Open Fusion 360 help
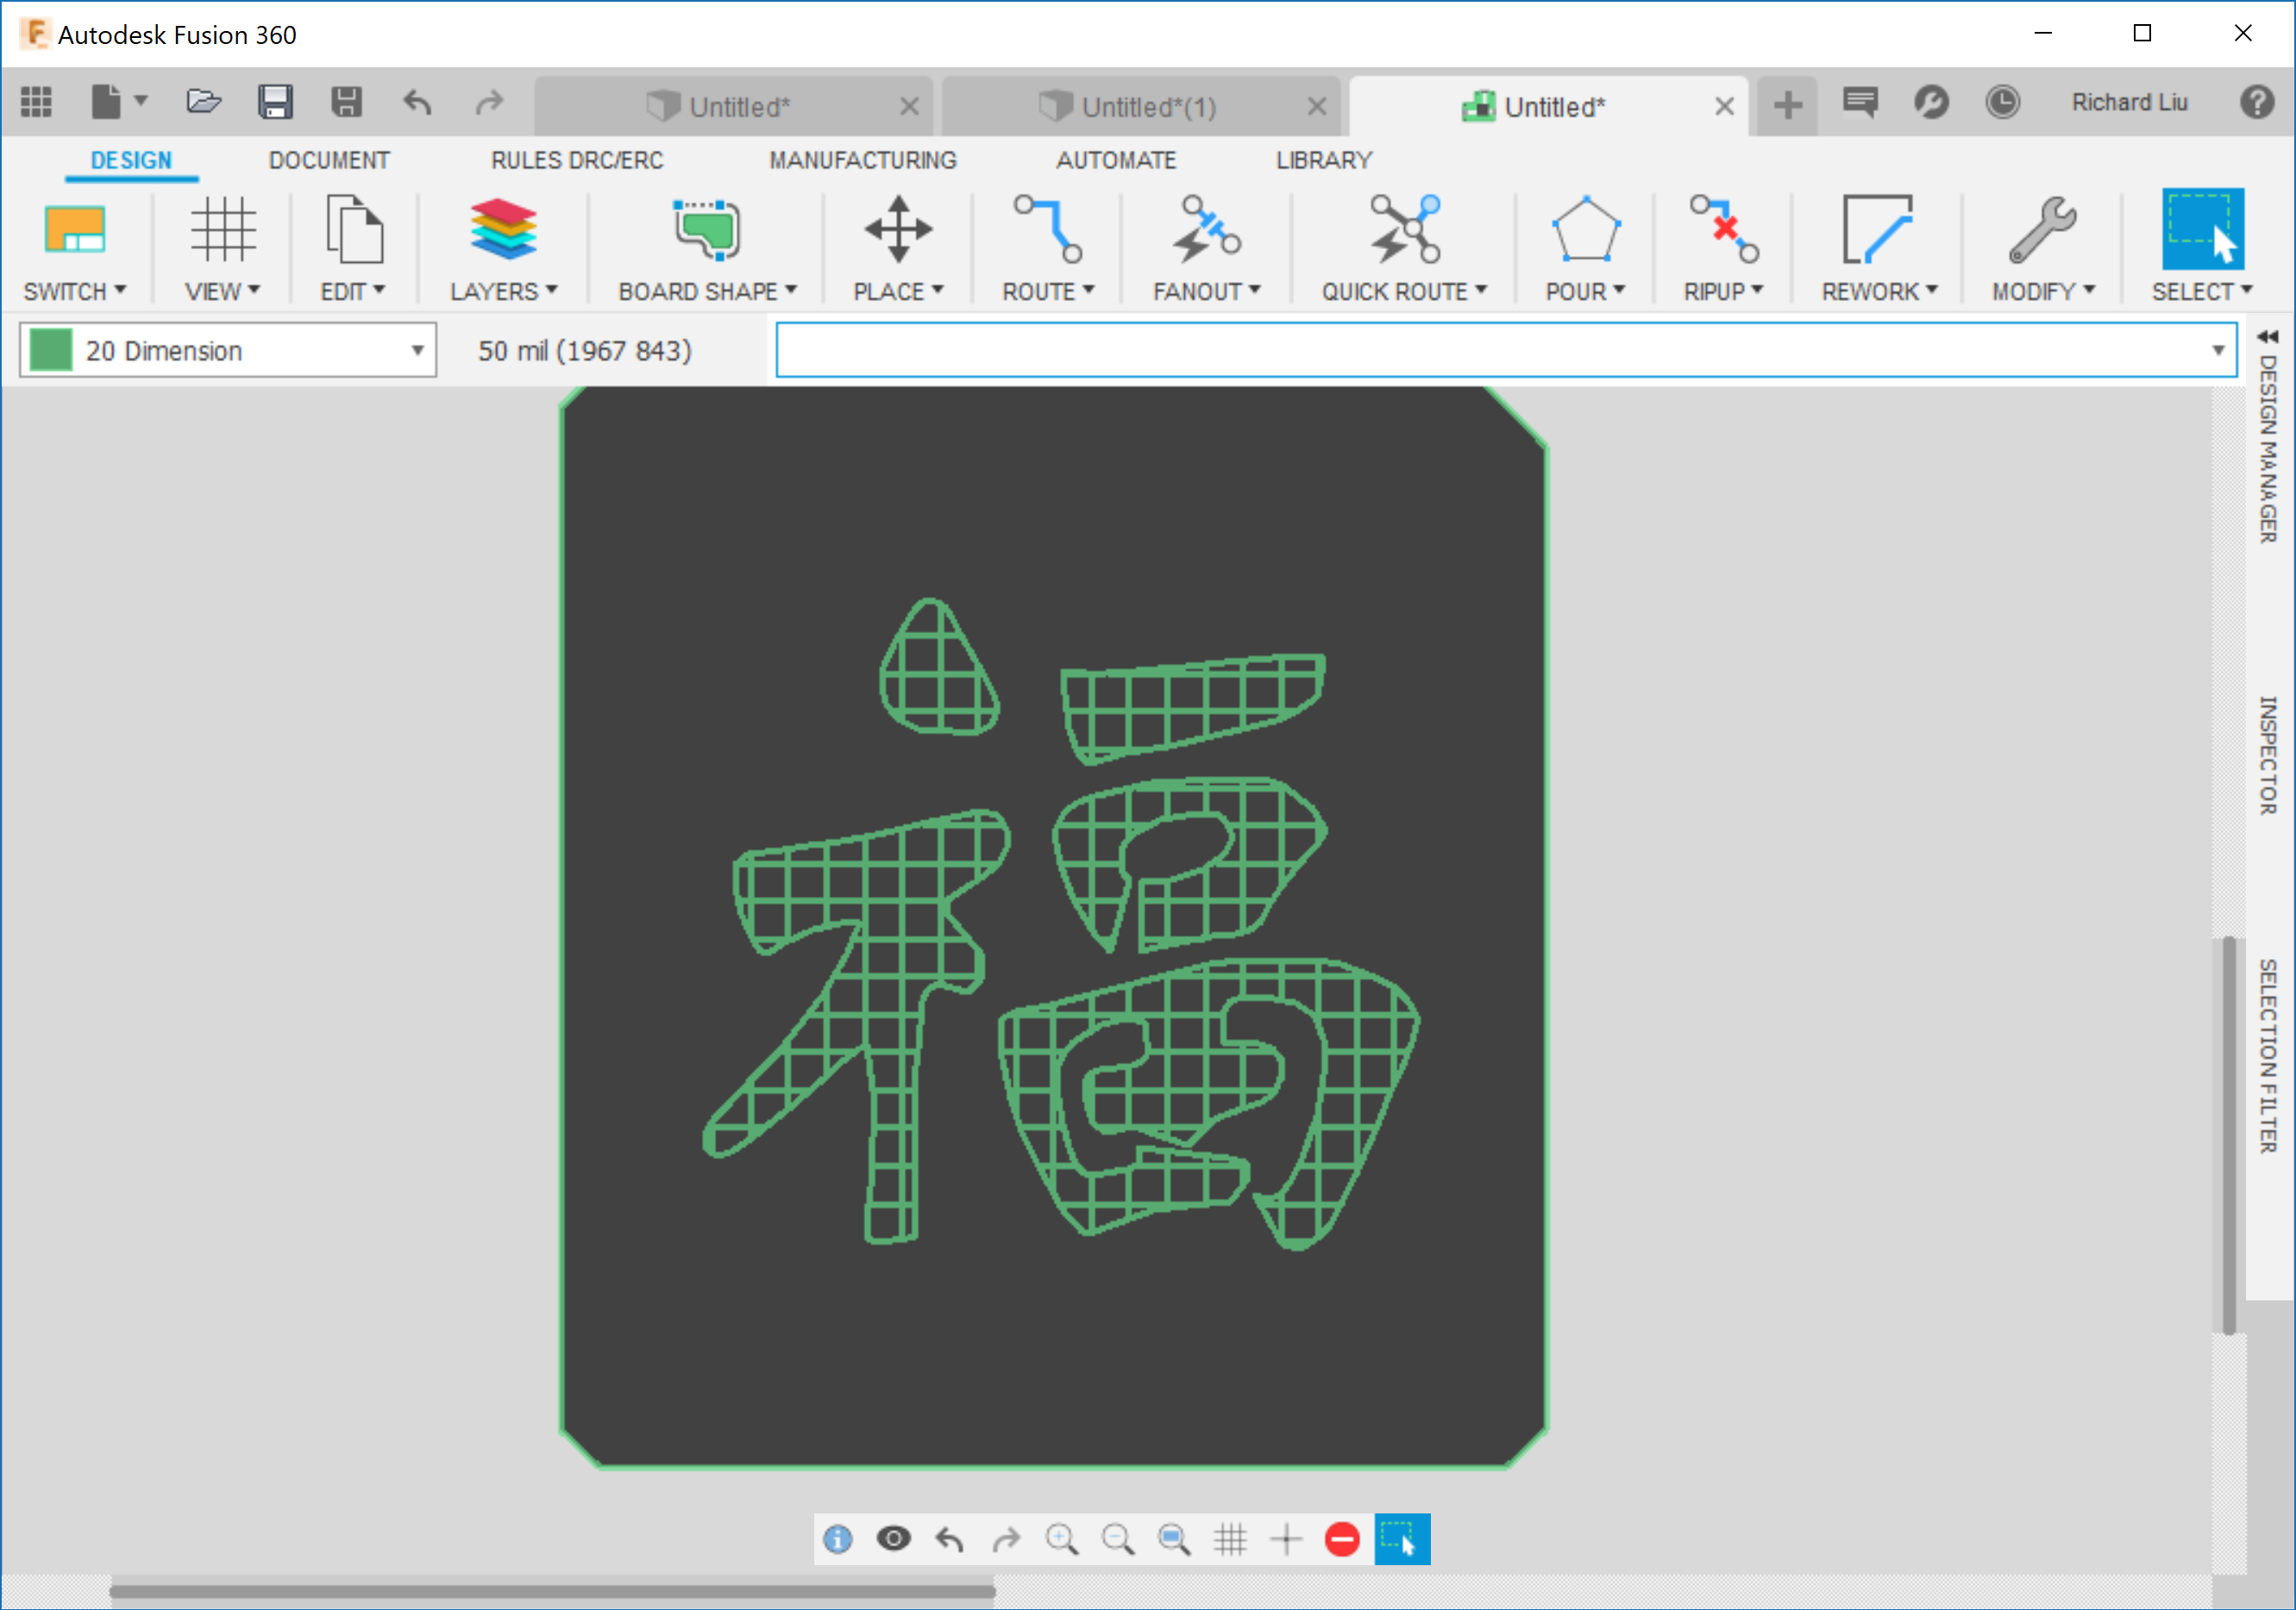The width and height of the screenshot is (2296, 1610). [2256, 101]
